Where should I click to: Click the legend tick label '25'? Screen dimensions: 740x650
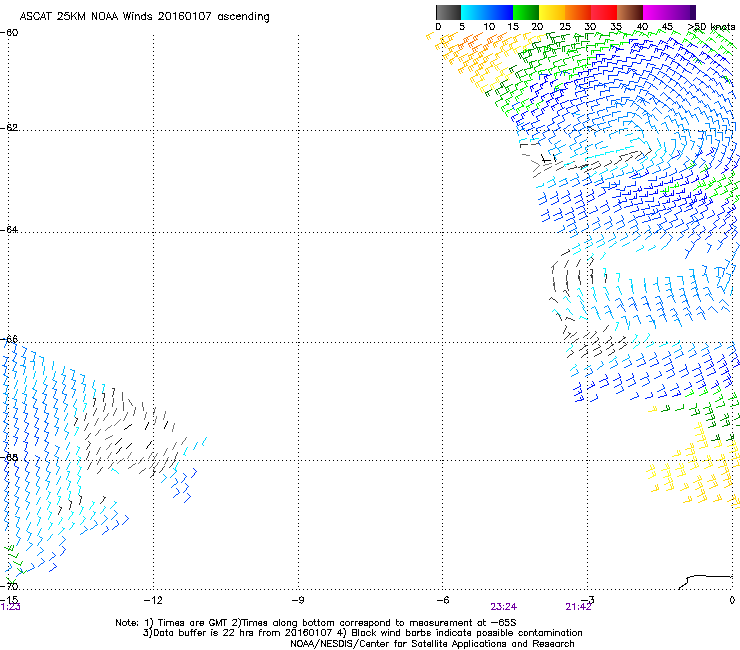pos(565,27)
